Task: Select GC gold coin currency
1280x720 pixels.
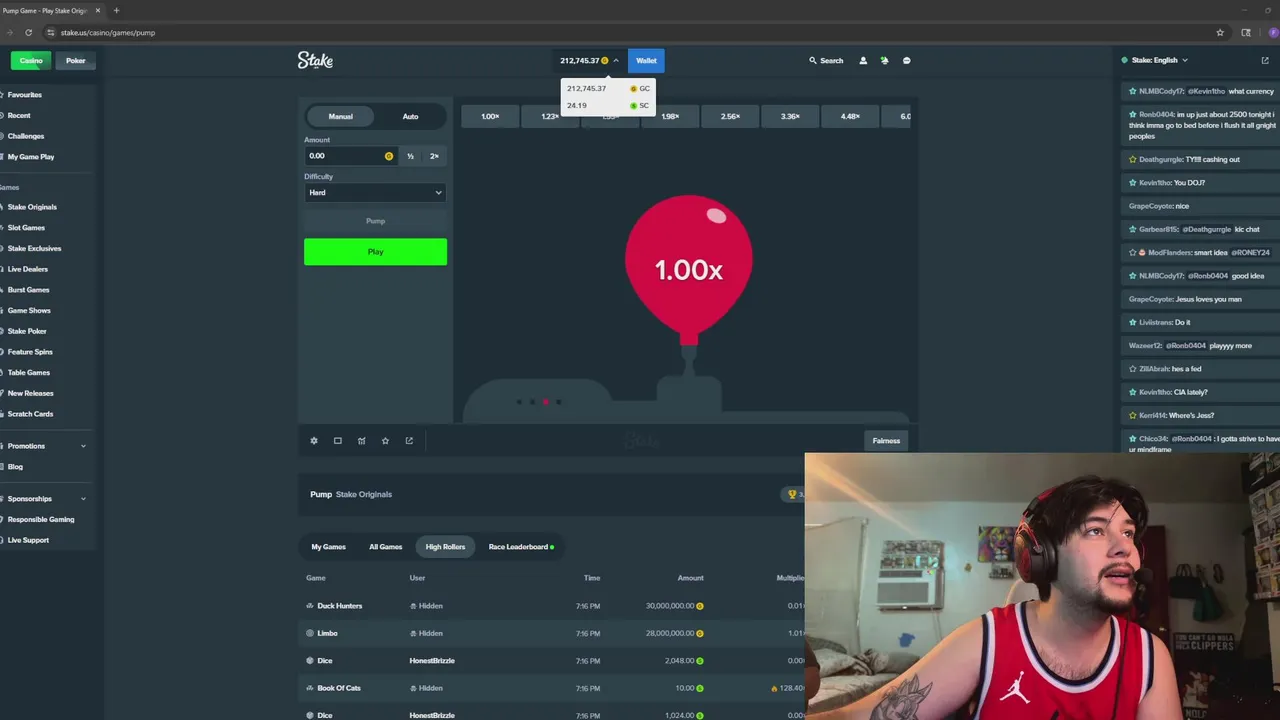Action: coord(608,88)
